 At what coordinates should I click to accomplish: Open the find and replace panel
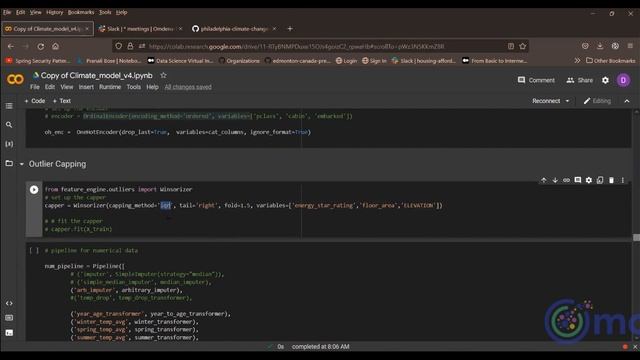pos(9,125)
